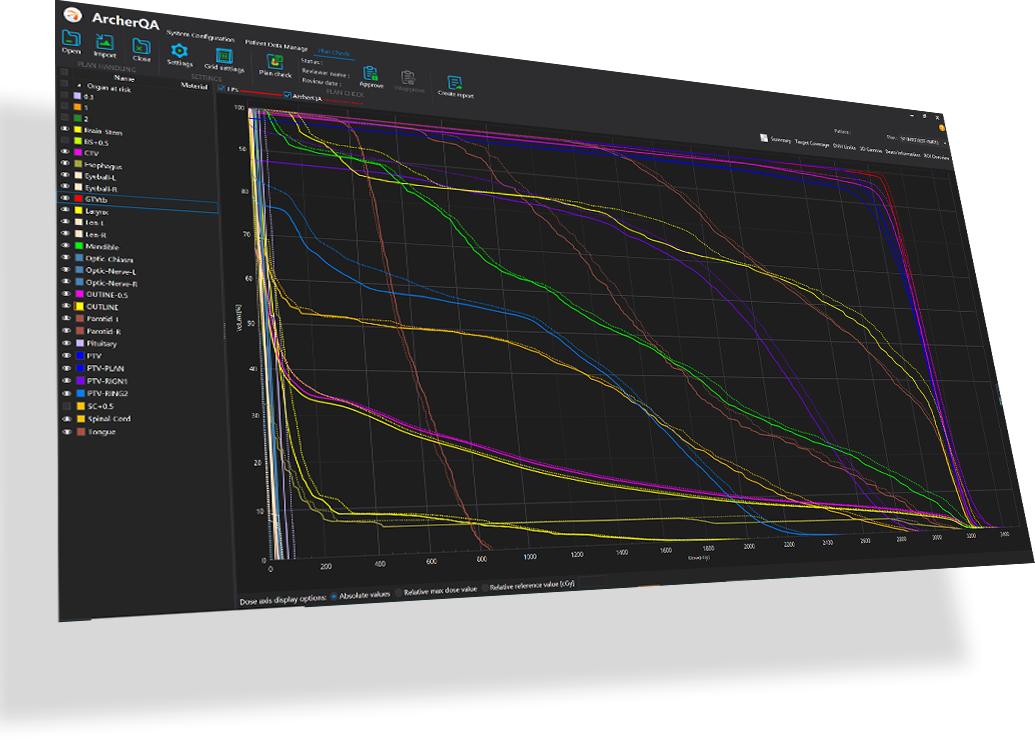Click the GTVtb red color swatch
Viewport: 1035px width, 740px height.
pyautogui.click(x=79, y=199)
